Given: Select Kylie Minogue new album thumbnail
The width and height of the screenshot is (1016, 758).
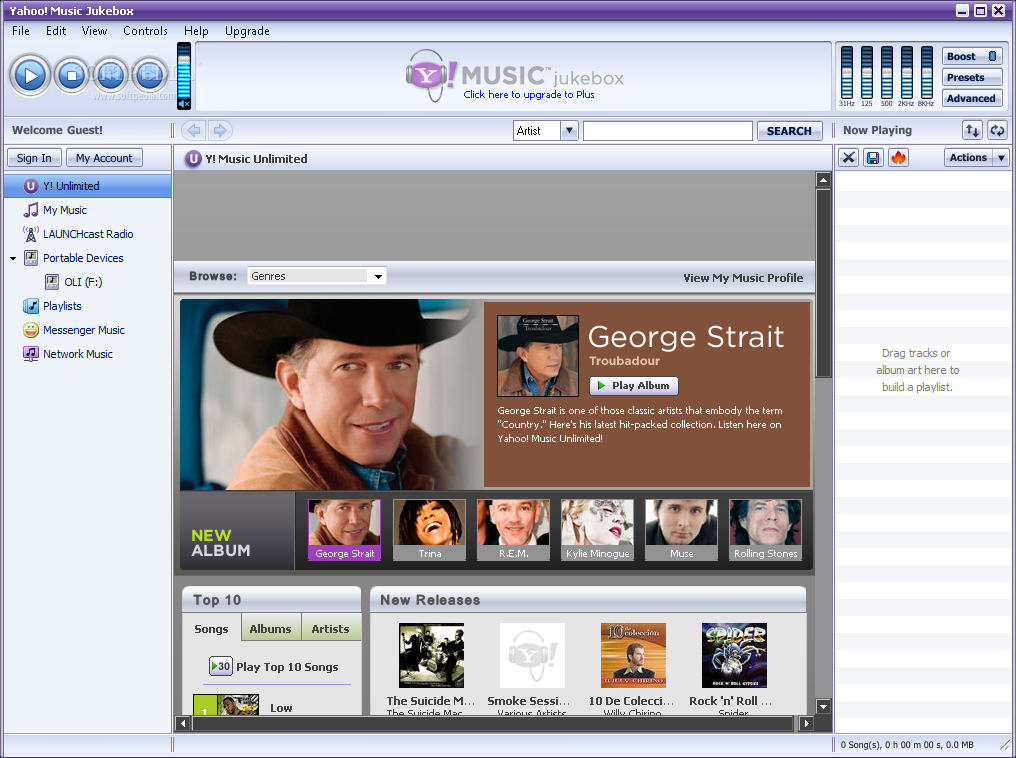Looking at the screenshot, I should (x=597, y=529).
